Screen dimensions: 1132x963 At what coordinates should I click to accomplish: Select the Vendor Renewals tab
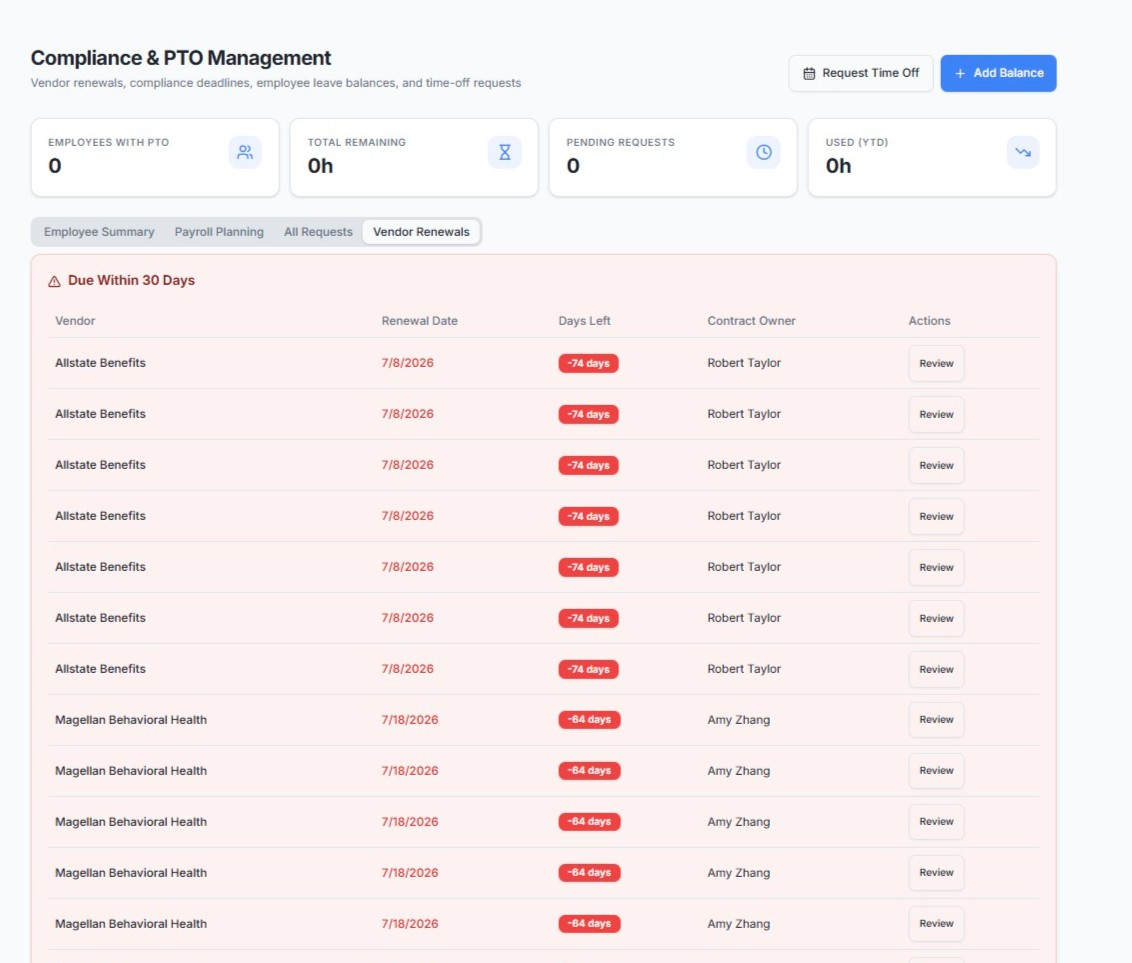click(421, 232)
